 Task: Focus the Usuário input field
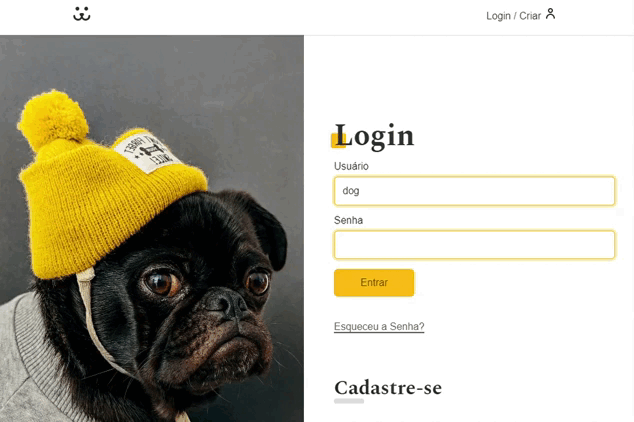(474, 191)
